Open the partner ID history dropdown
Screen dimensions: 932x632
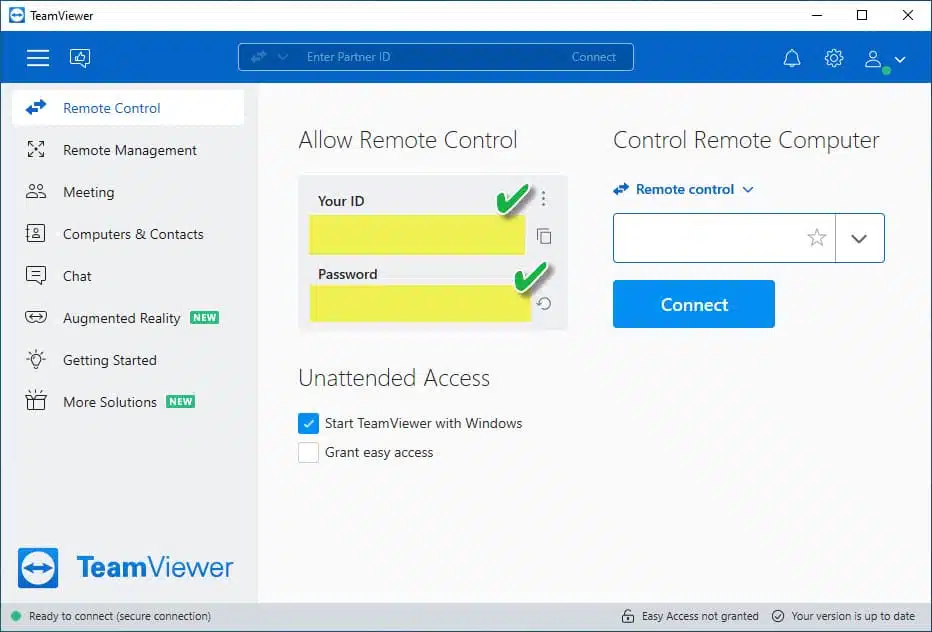point(859,238)
